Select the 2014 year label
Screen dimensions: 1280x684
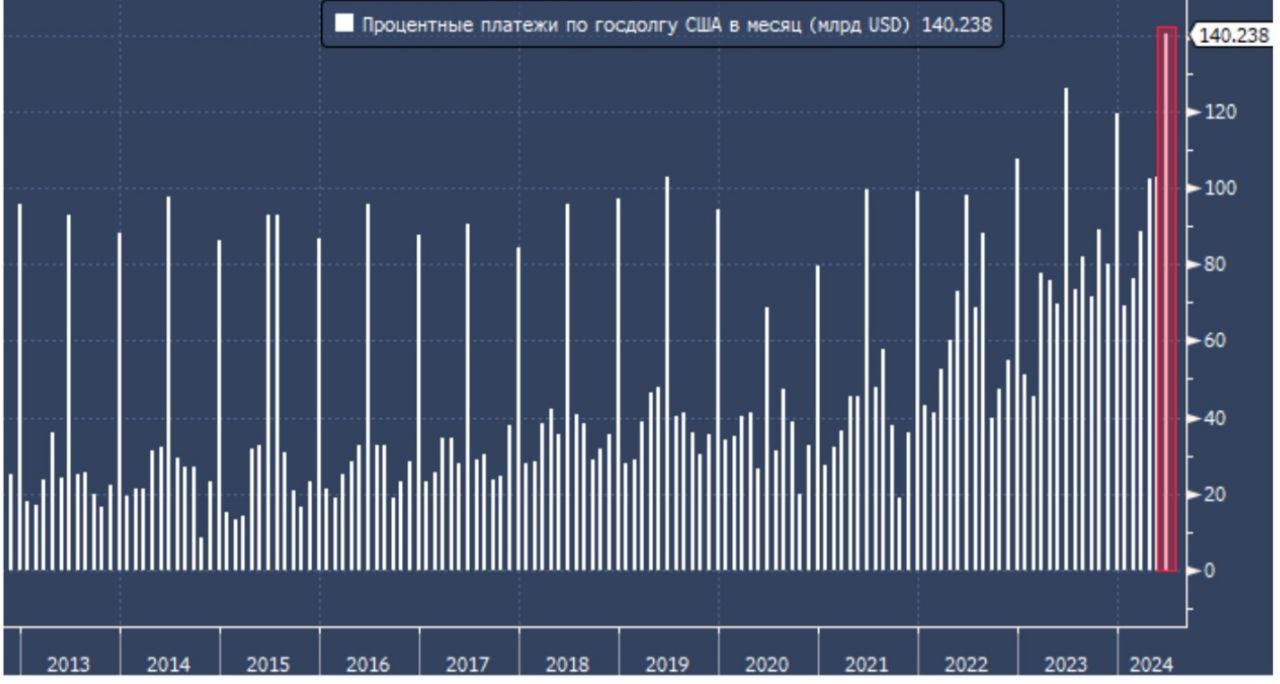point(168,665)
